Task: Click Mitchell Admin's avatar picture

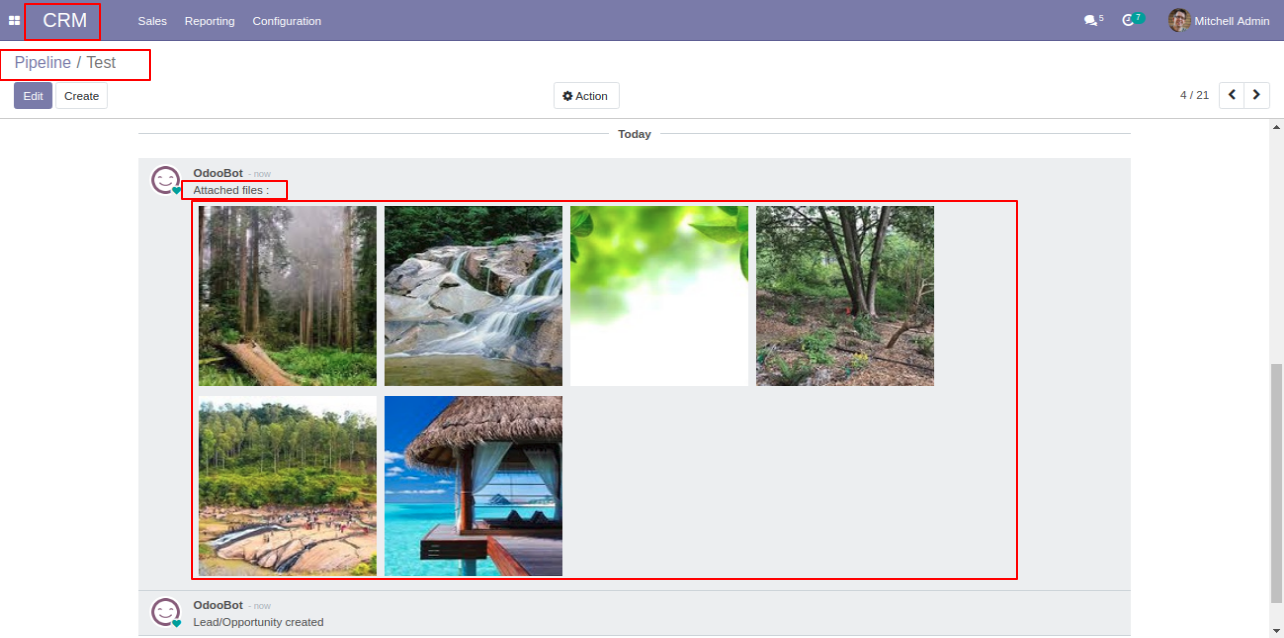Action: tap(1179, 20)
